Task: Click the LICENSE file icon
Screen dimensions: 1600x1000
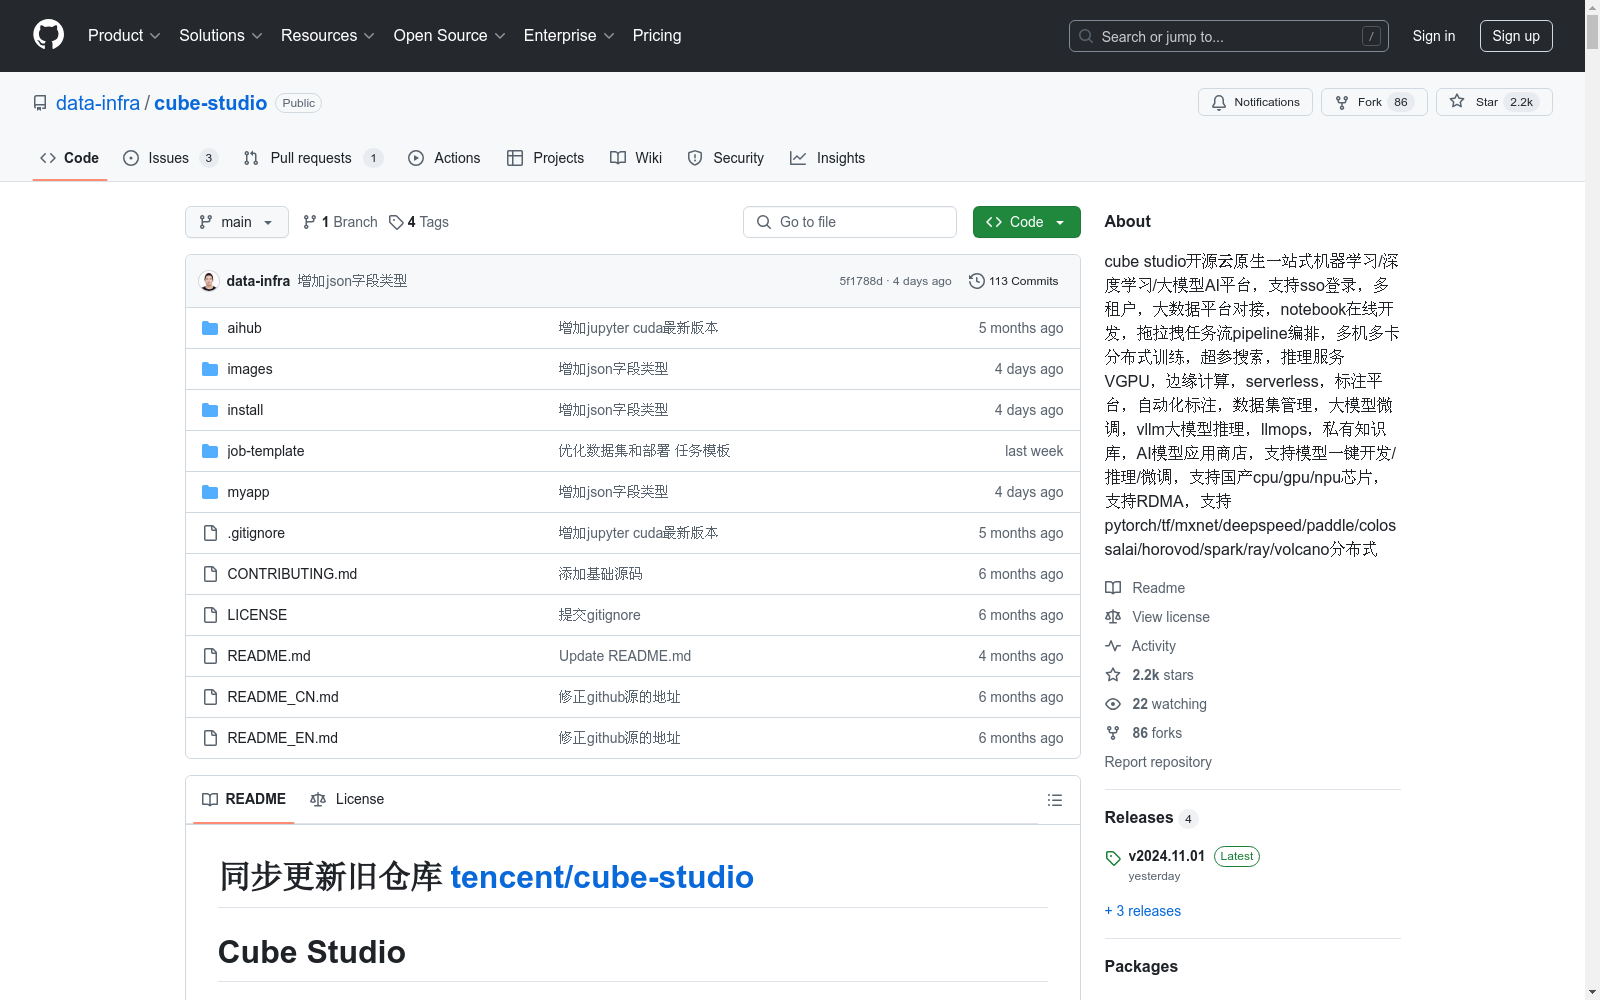Action: (x=210, y=615)
